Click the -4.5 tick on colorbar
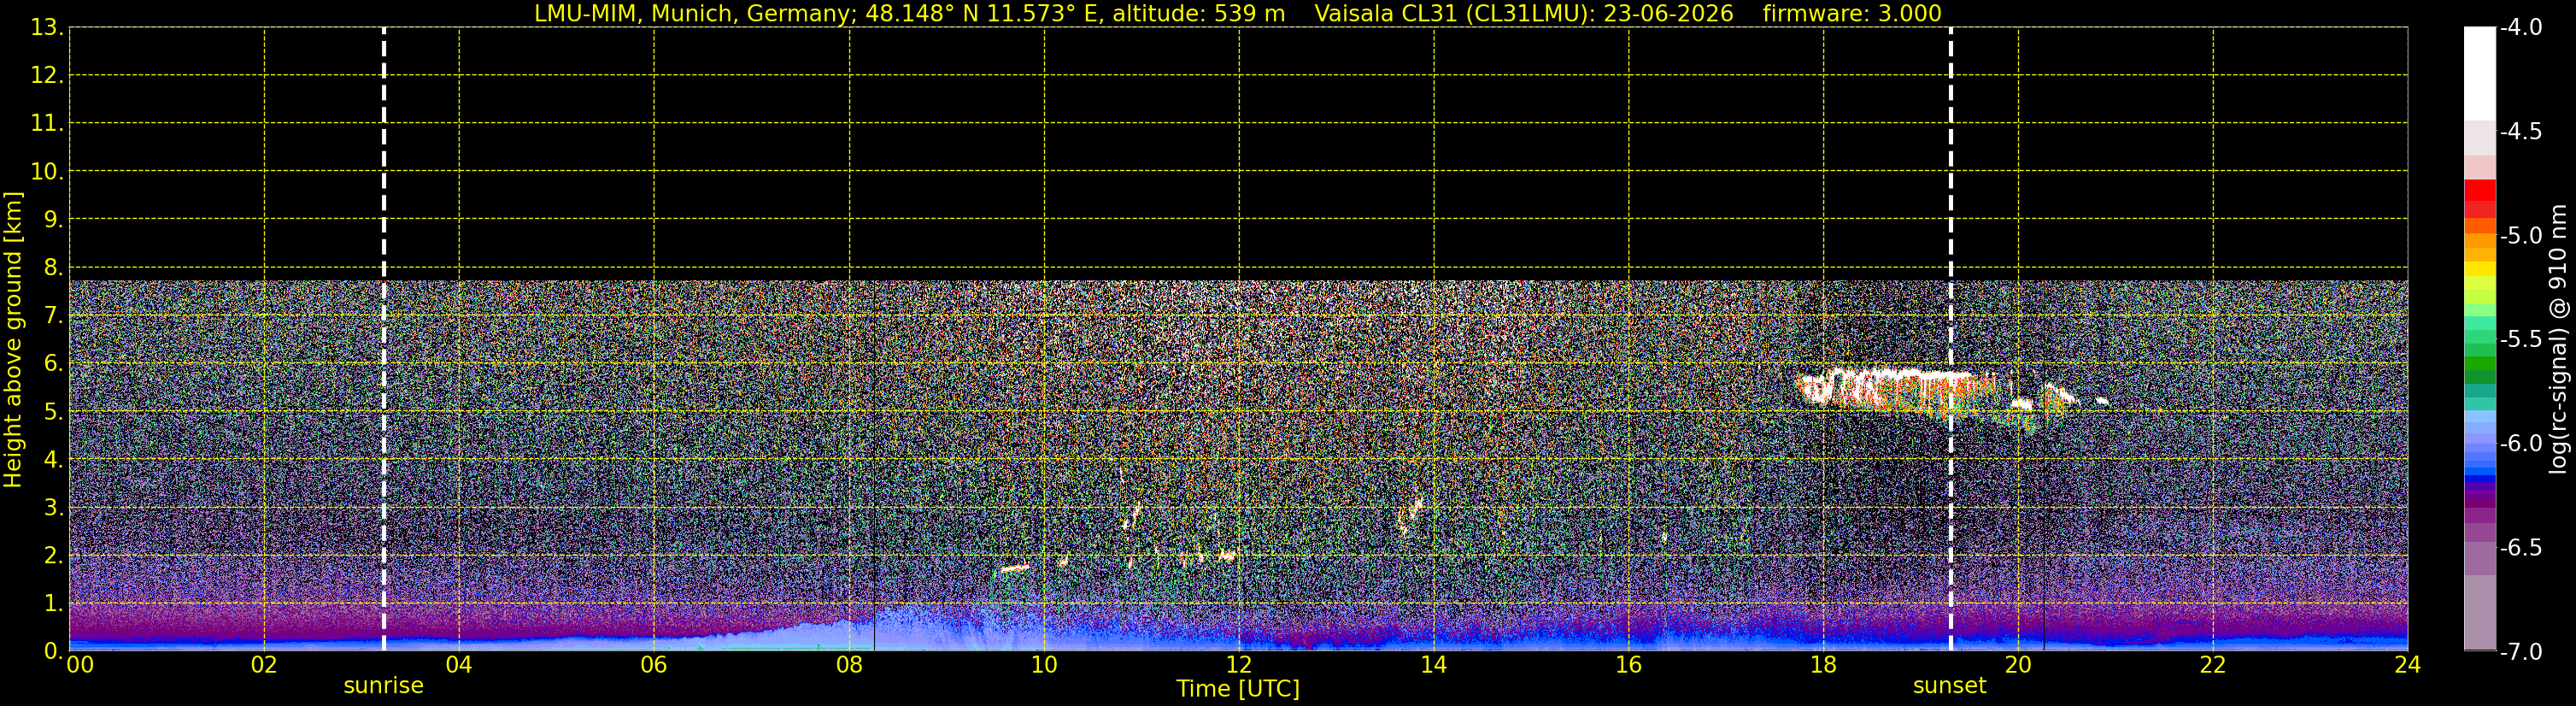Screen dimensions: 2576x706 [2520, 132]
